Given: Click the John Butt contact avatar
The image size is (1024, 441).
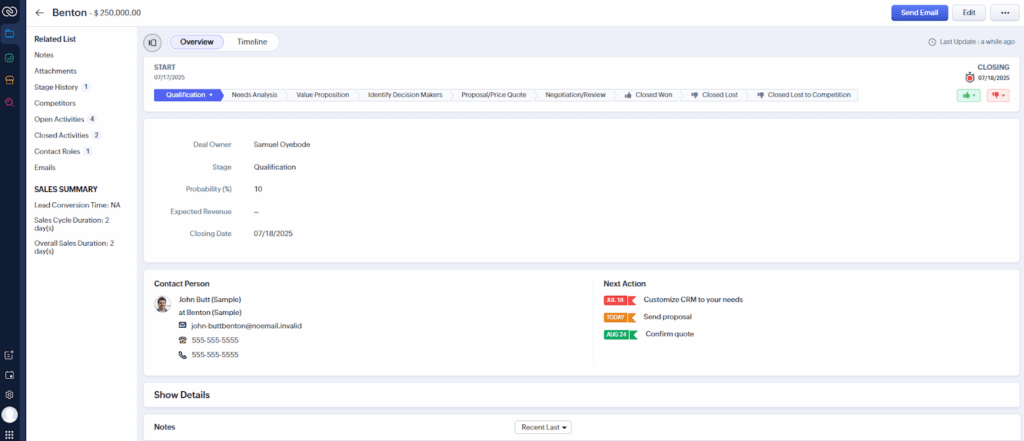Looking at the screenshot, I should coord(162,303).
